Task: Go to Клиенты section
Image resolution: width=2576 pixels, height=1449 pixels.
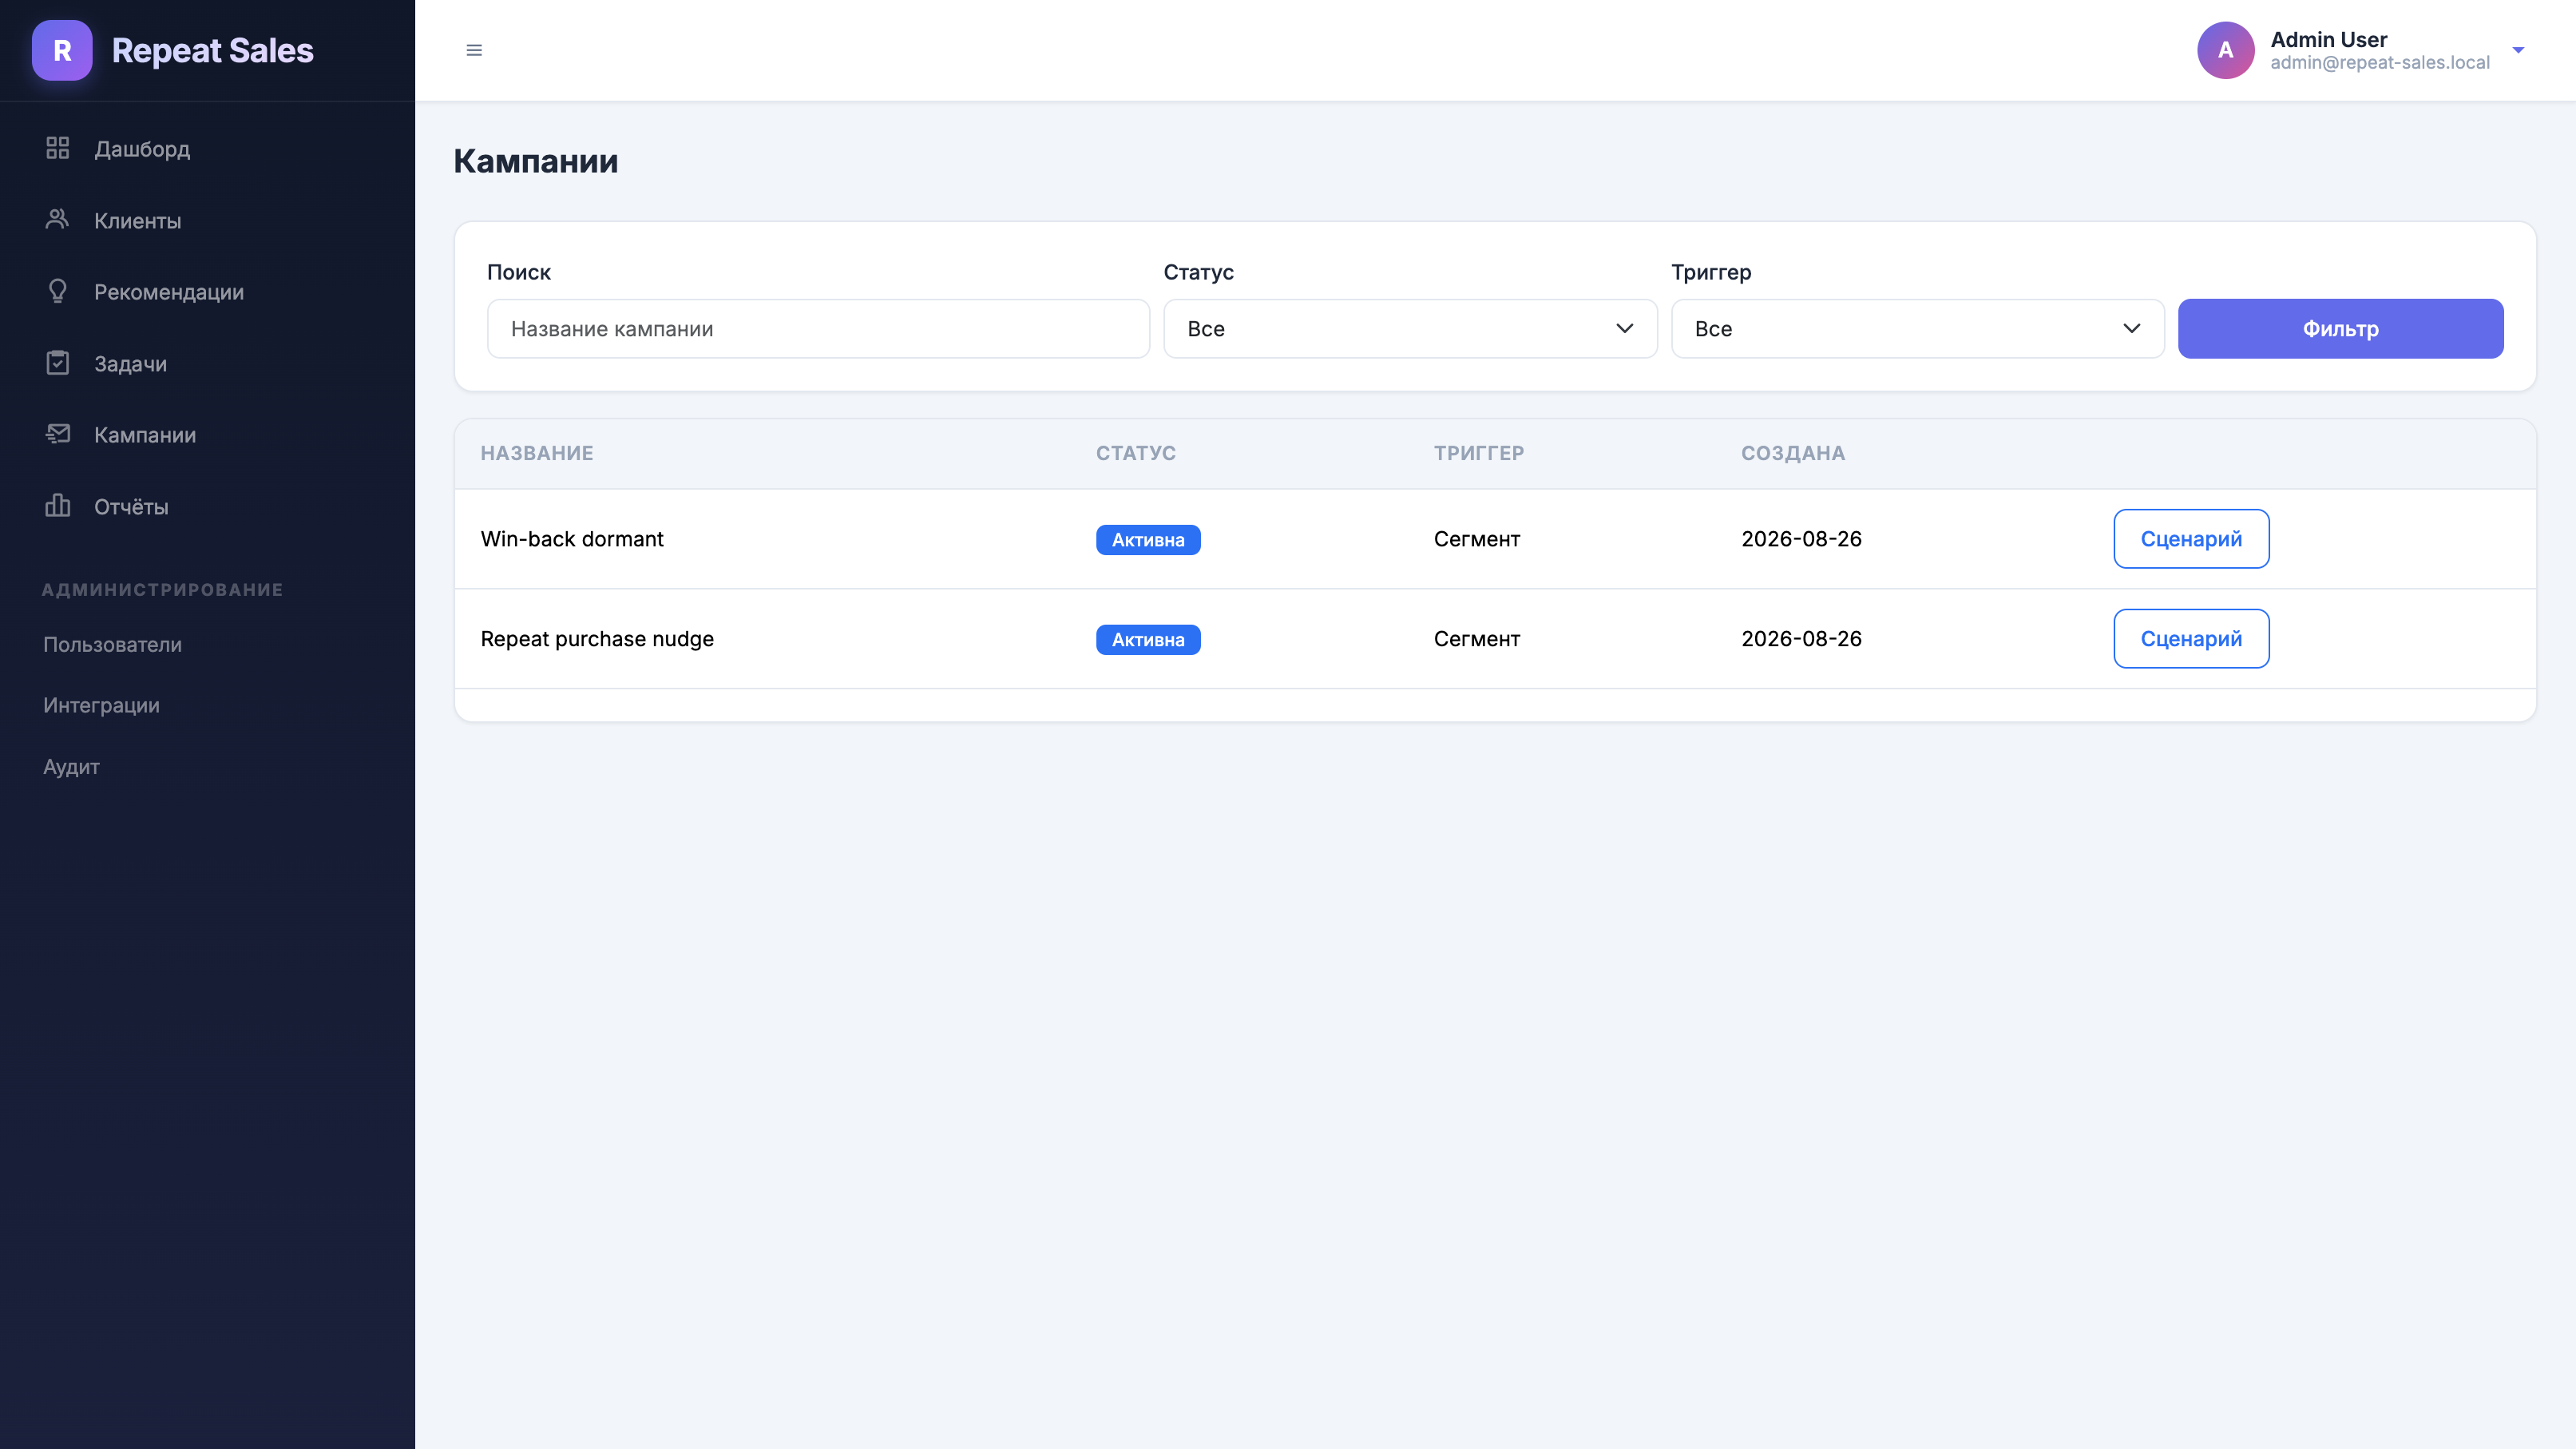Action: pos(138,221)
